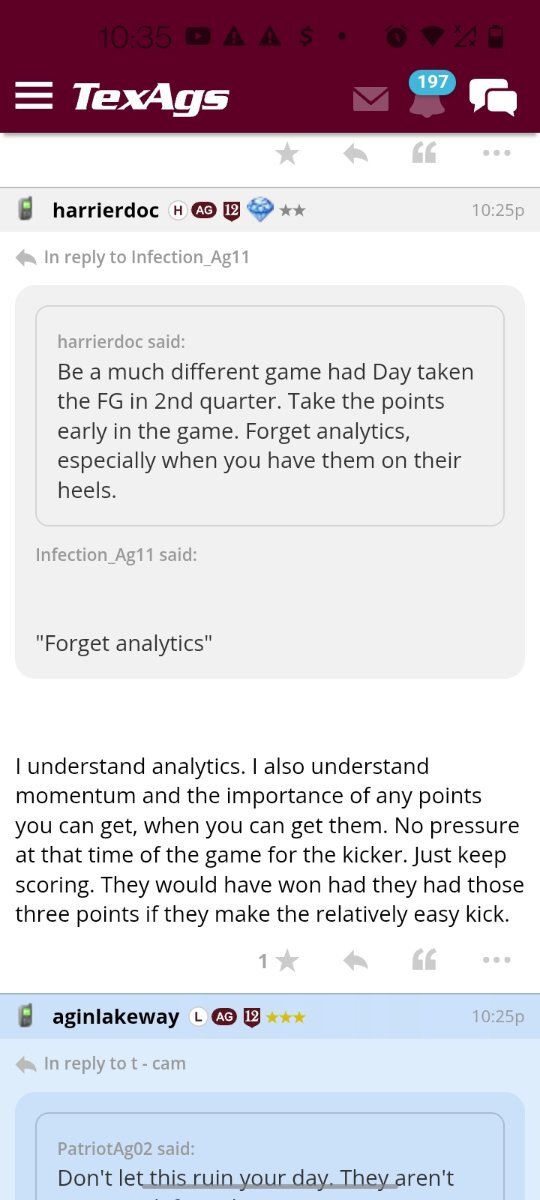Reply to harrierdoc's analytics post
This screenshot has height=1200, width=540.
[x=355, y=961]
